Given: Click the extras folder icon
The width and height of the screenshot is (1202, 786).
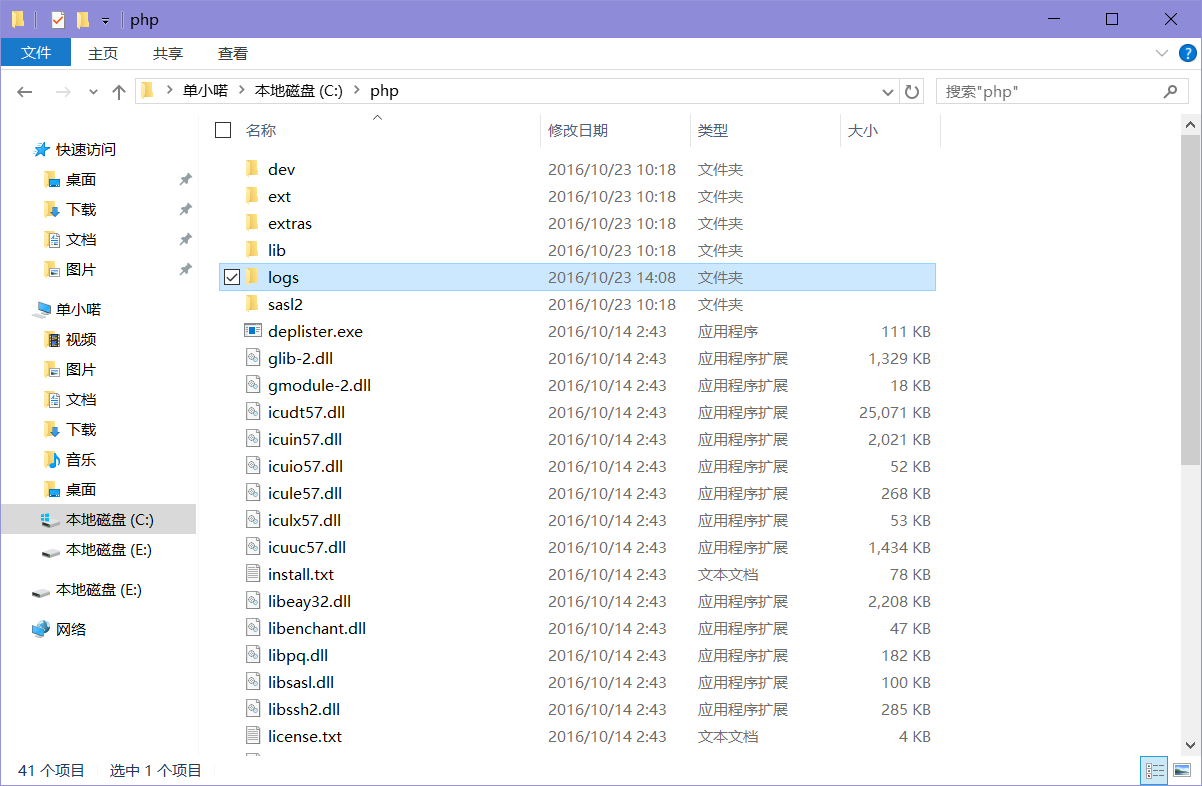Looking at the screenshot, I should pyautogui.click(x=252, y=223).
